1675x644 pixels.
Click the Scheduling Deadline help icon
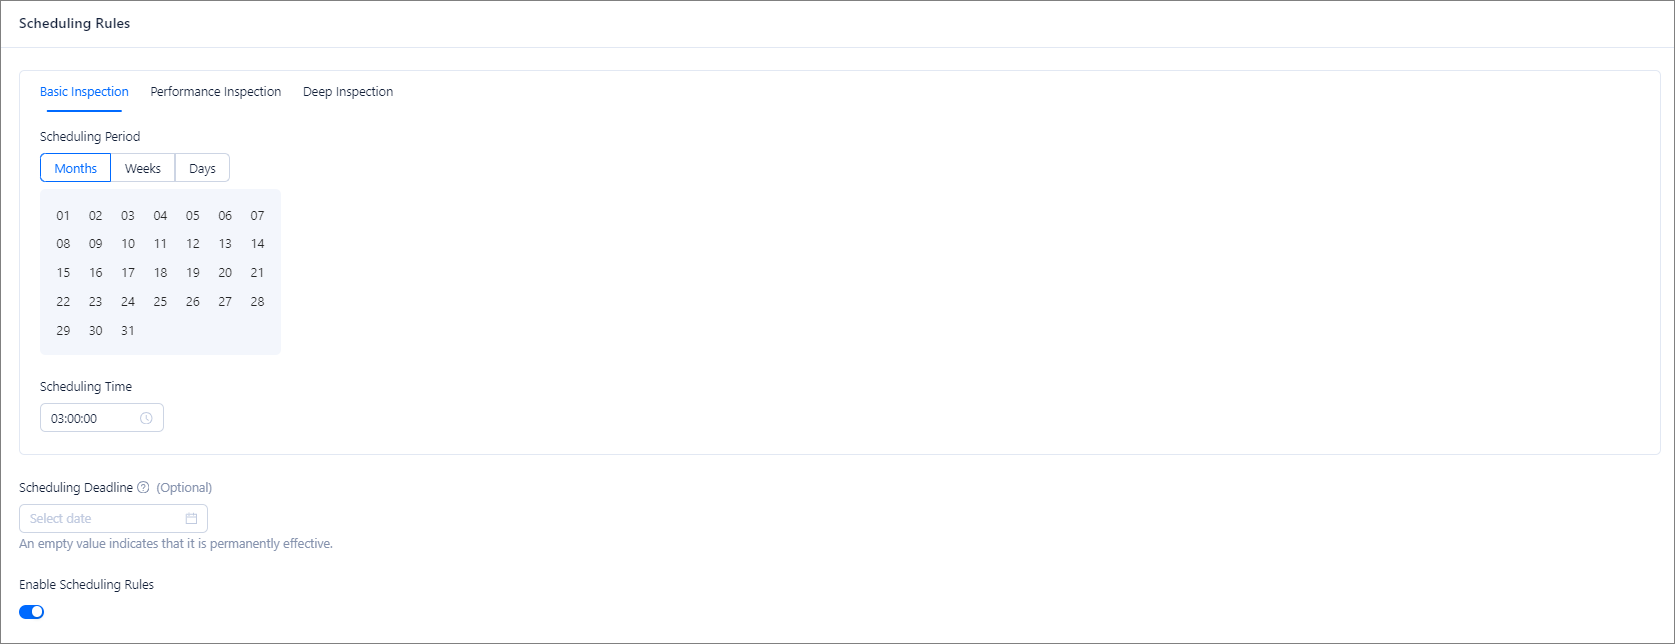click(143, 488)
